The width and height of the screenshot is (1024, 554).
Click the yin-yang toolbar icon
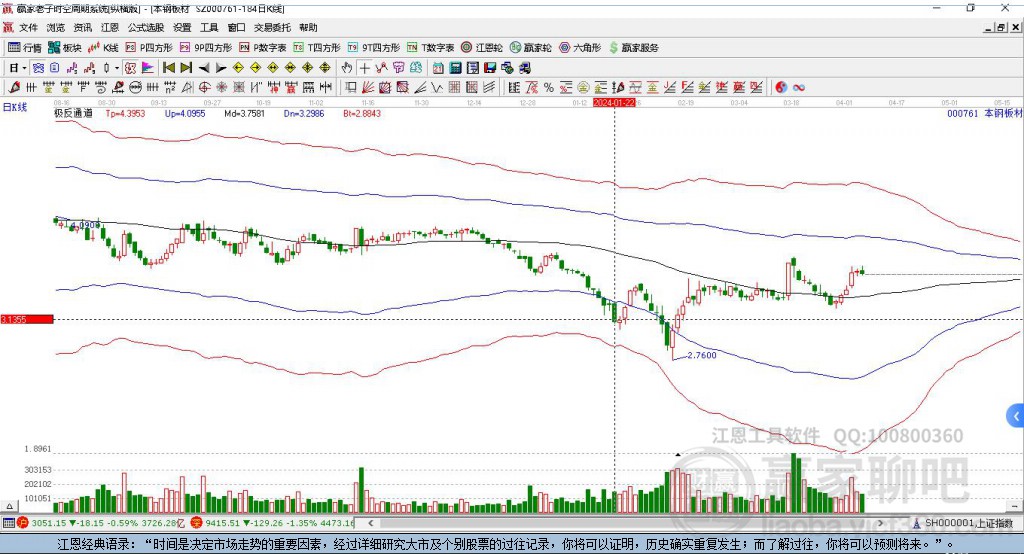[x=780, y=87]
